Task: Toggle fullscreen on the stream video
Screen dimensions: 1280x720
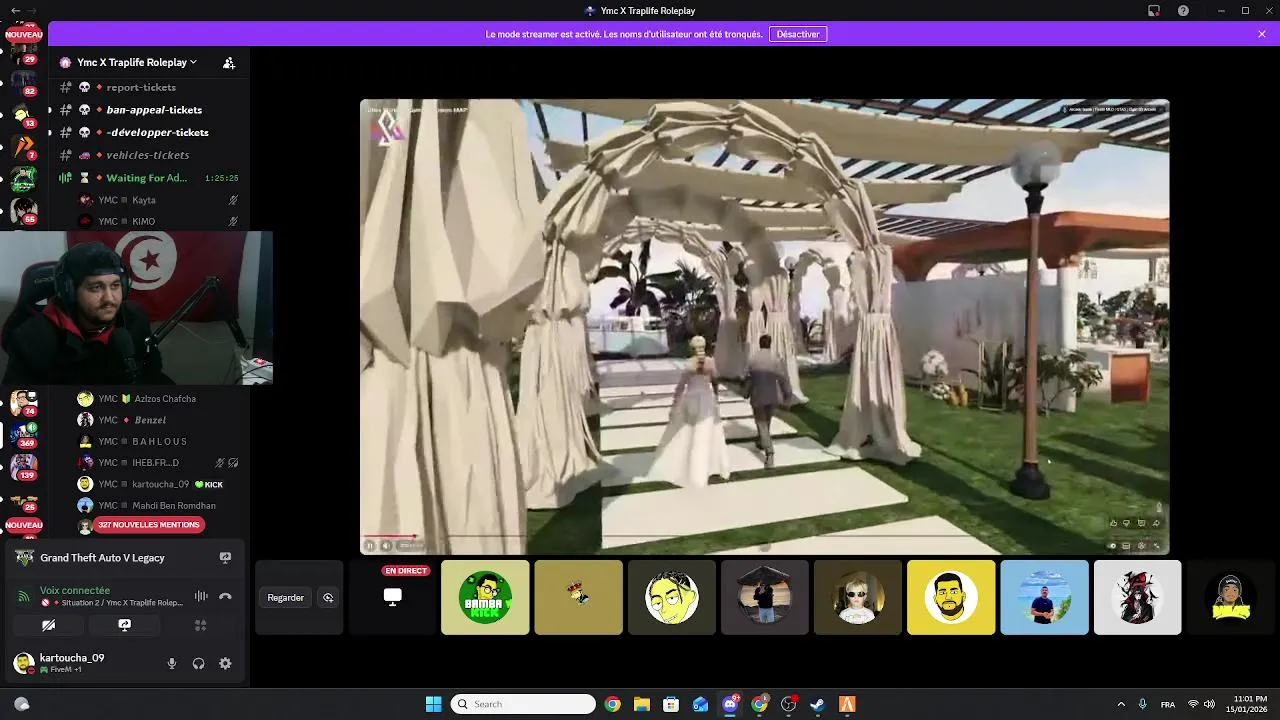Action: coord(1157,546)
